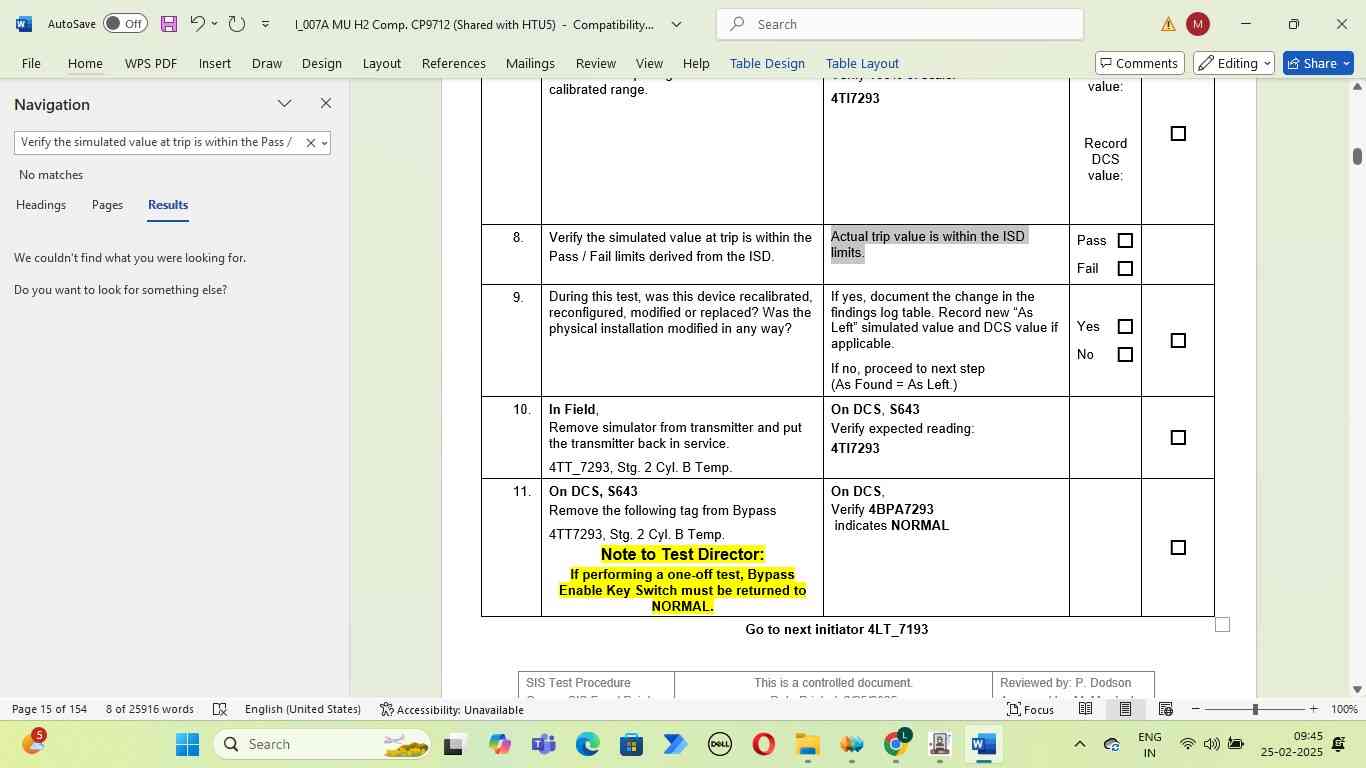Check the step 9 completion checkbox
Image resolution: width=1366 pixels, height=768 pixels.
[x=1178, y=340]
